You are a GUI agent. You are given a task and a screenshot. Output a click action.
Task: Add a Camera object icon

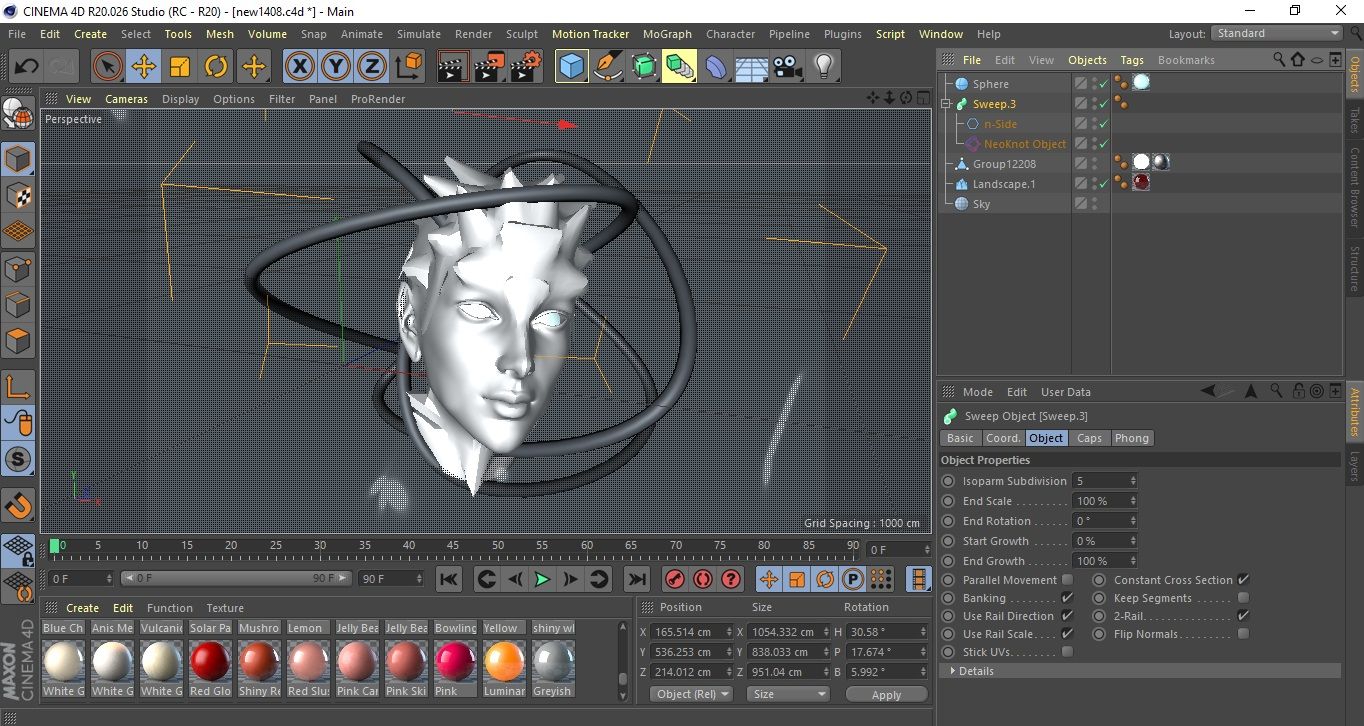(787, 67)
